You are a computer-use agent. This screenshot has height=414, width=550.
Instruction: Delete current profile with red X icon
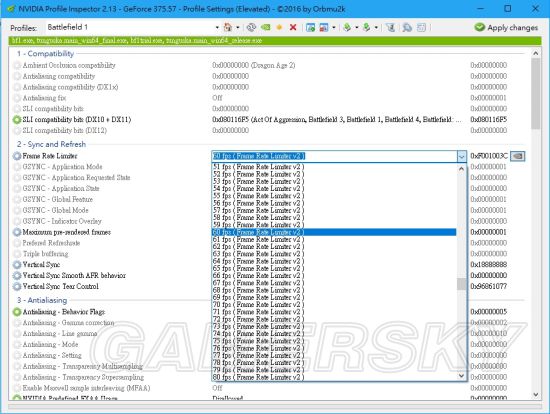[293, 27]
